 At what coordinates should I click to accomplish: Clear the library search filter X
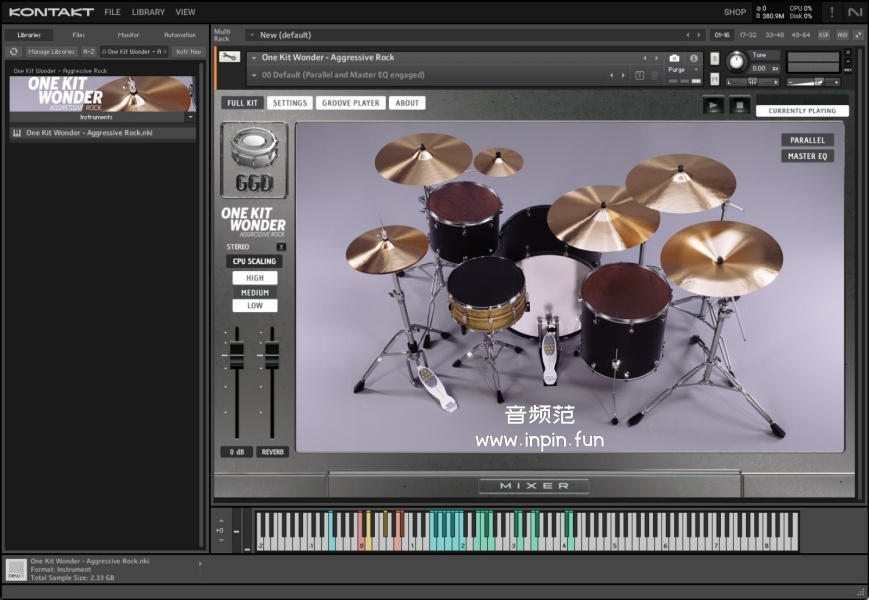[x=165, y=52]
